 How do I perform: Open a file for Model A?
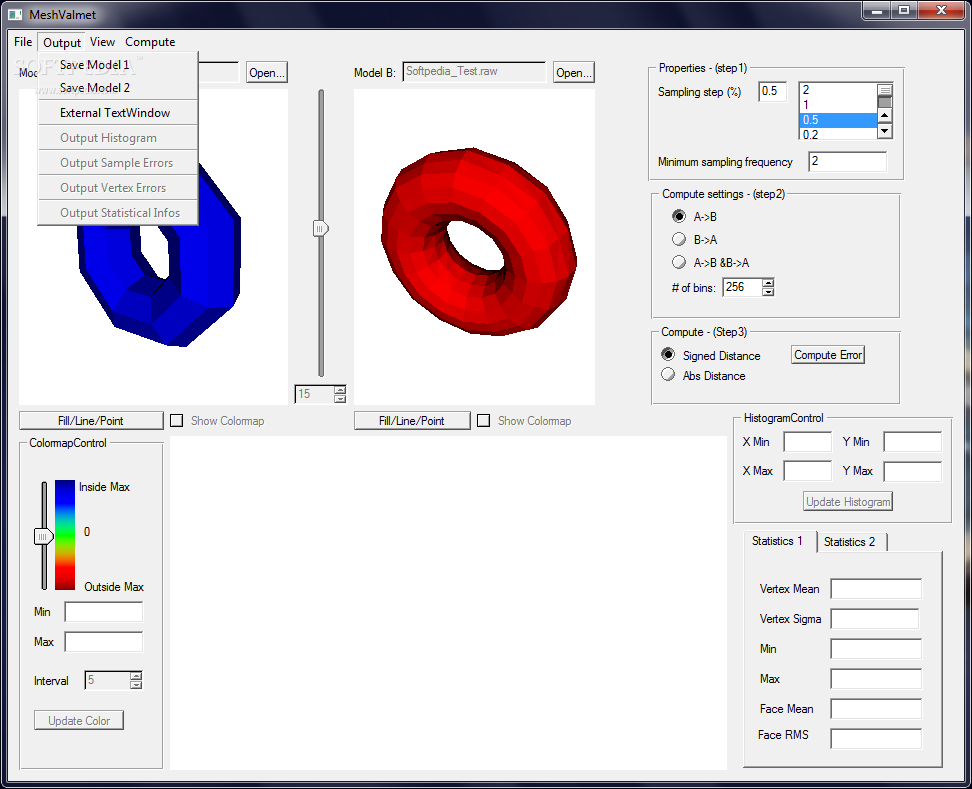coord(267,73)
